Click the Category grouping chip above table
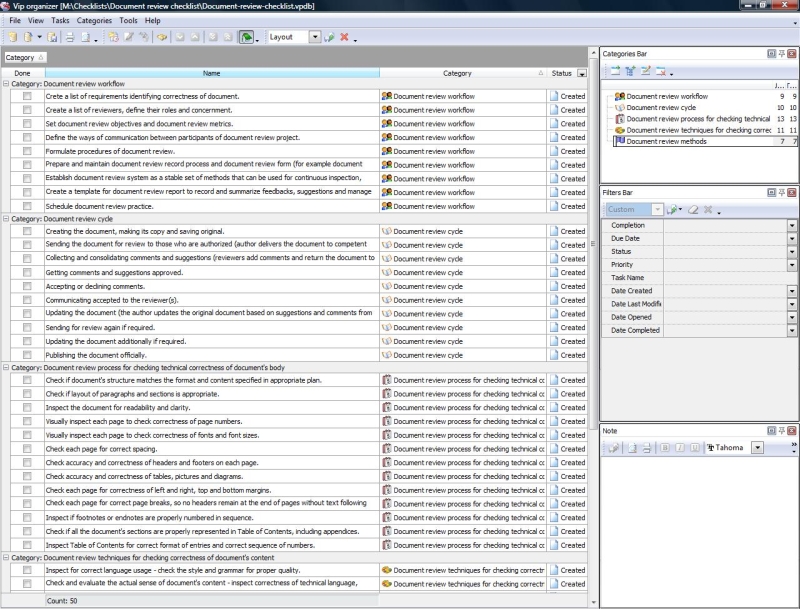Screen dimensions: 800x609 [x=24, y=58]
